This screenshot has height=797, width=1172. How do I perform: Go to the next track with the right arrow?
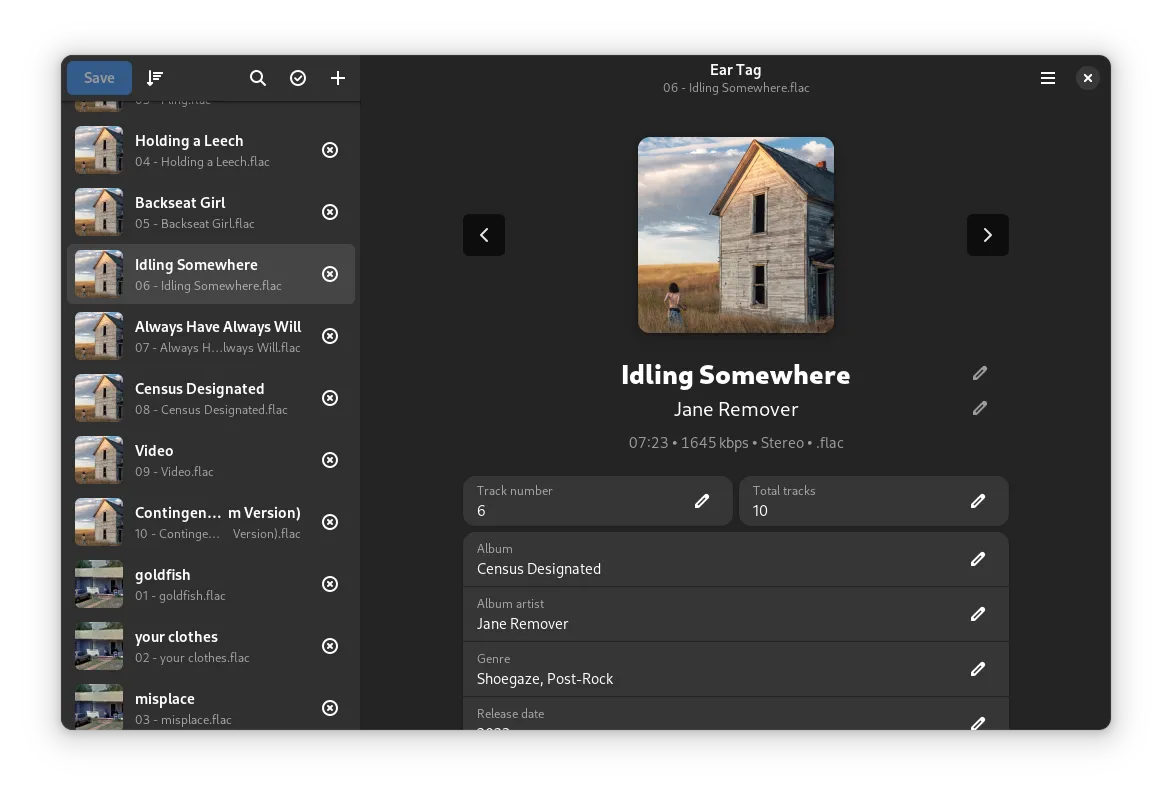987,234
